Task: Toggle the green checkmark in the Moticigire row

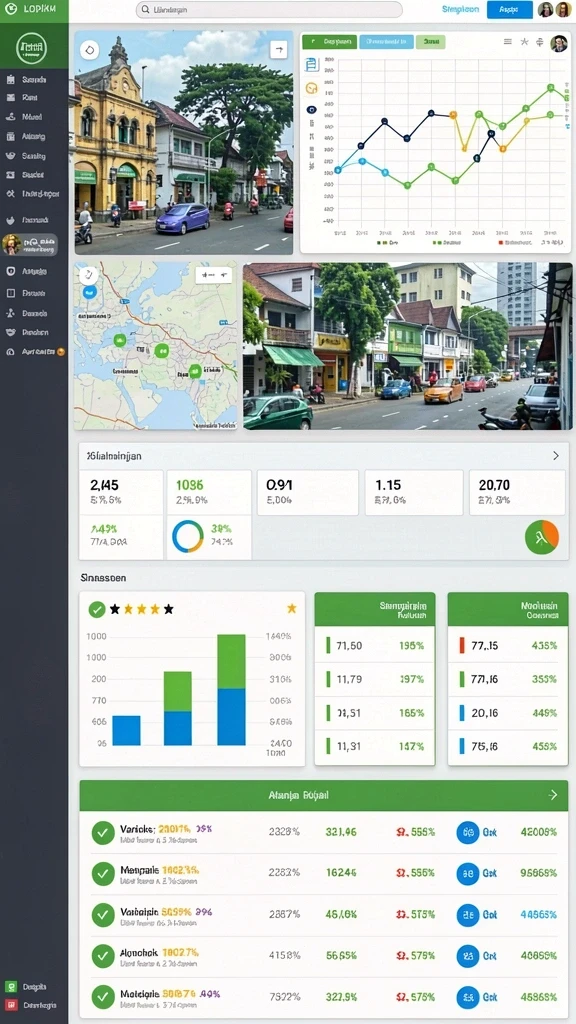Action: click(103, 997)
